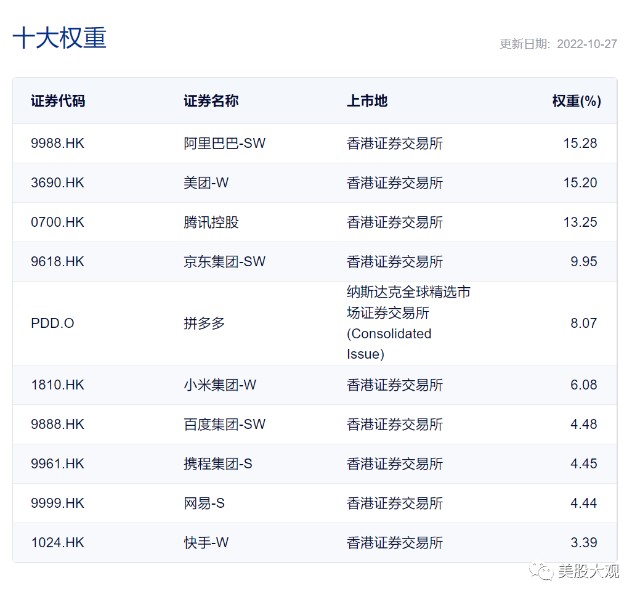Select code 9988.HK
The width and height of the screenshot is (640, 599).
click(x=58, y=143)
